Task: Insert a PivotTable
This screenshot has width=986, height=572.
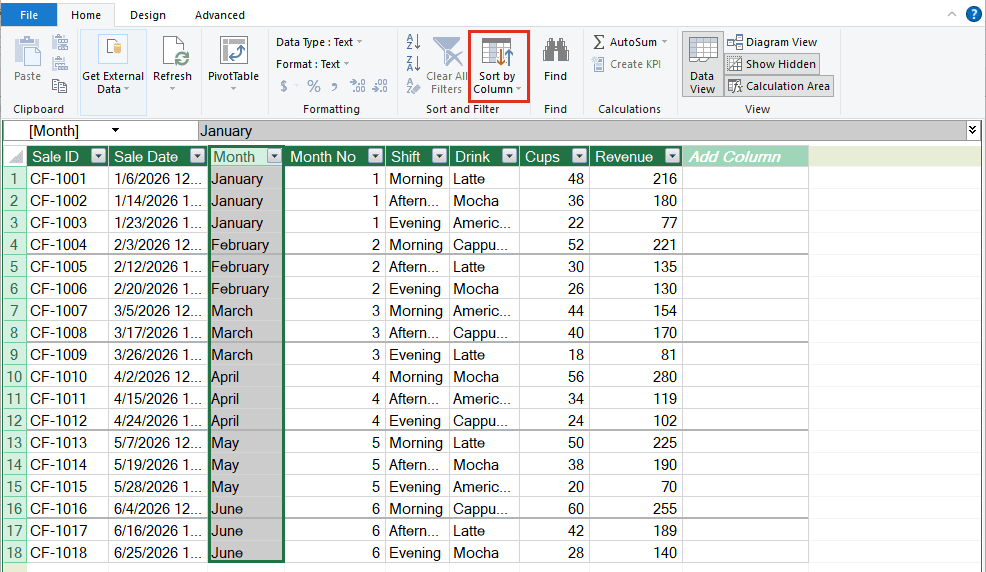Action: [233, 63]
